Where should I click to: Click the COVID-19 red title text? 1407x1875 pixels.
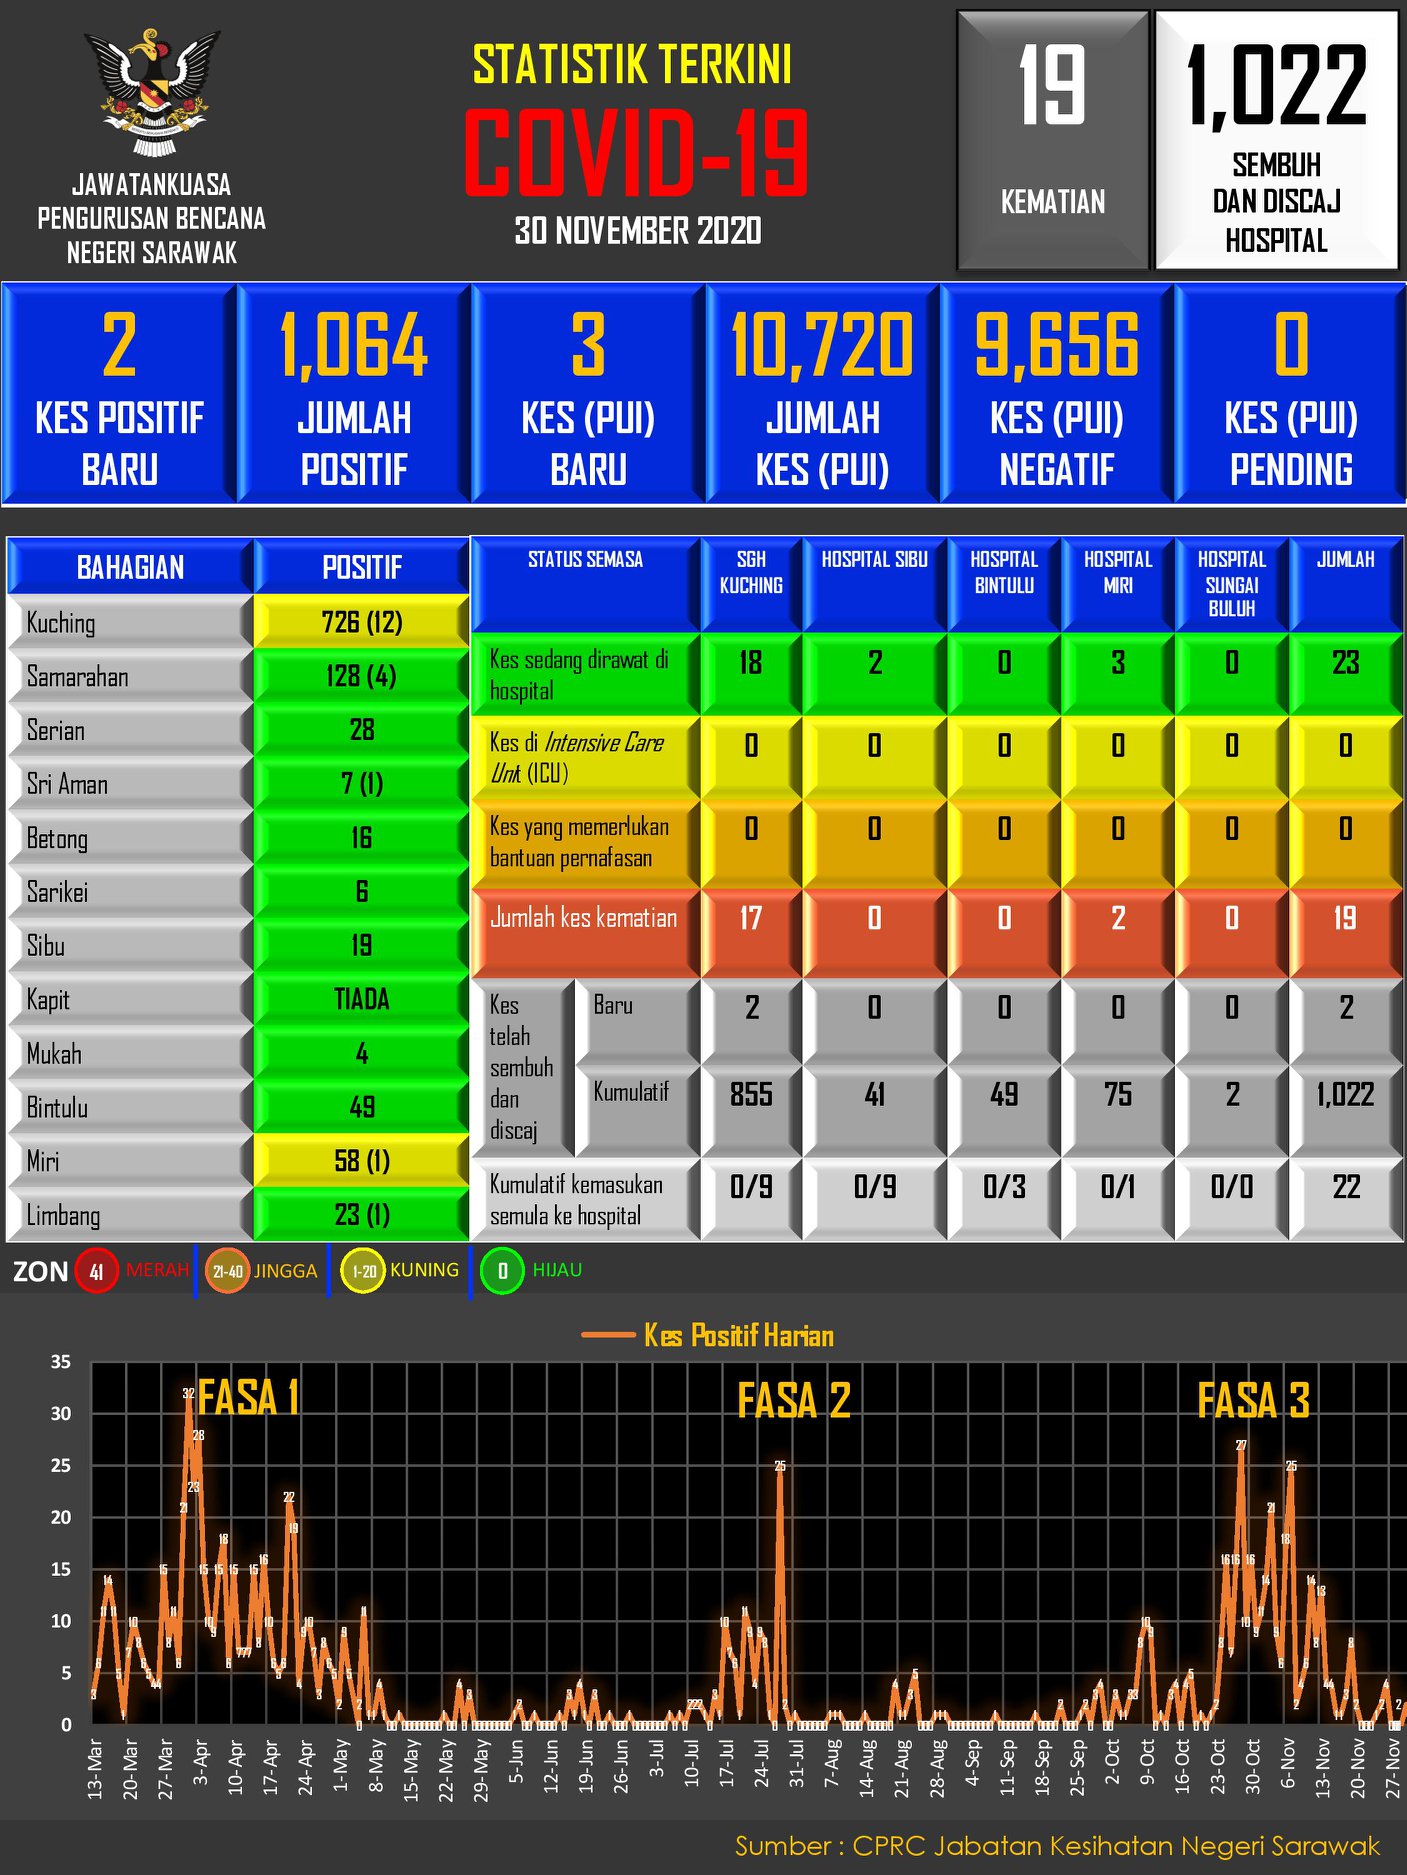coord(636,152)
